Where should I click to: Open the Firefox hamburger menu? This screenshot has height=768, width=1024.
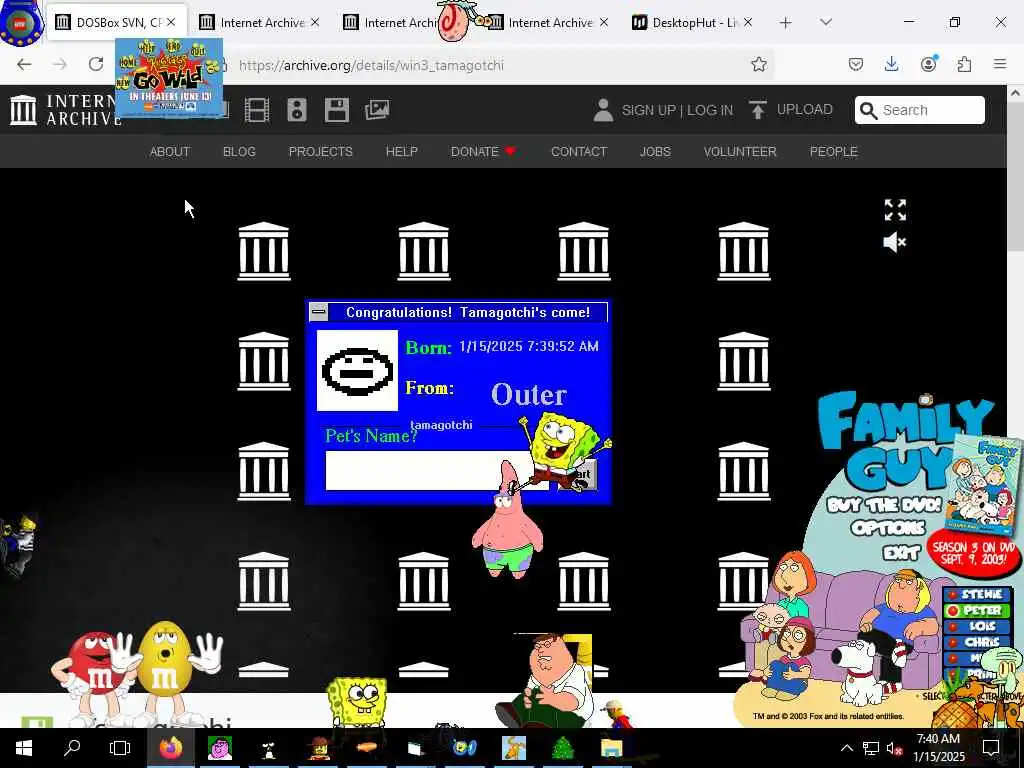pos(1000,64)
